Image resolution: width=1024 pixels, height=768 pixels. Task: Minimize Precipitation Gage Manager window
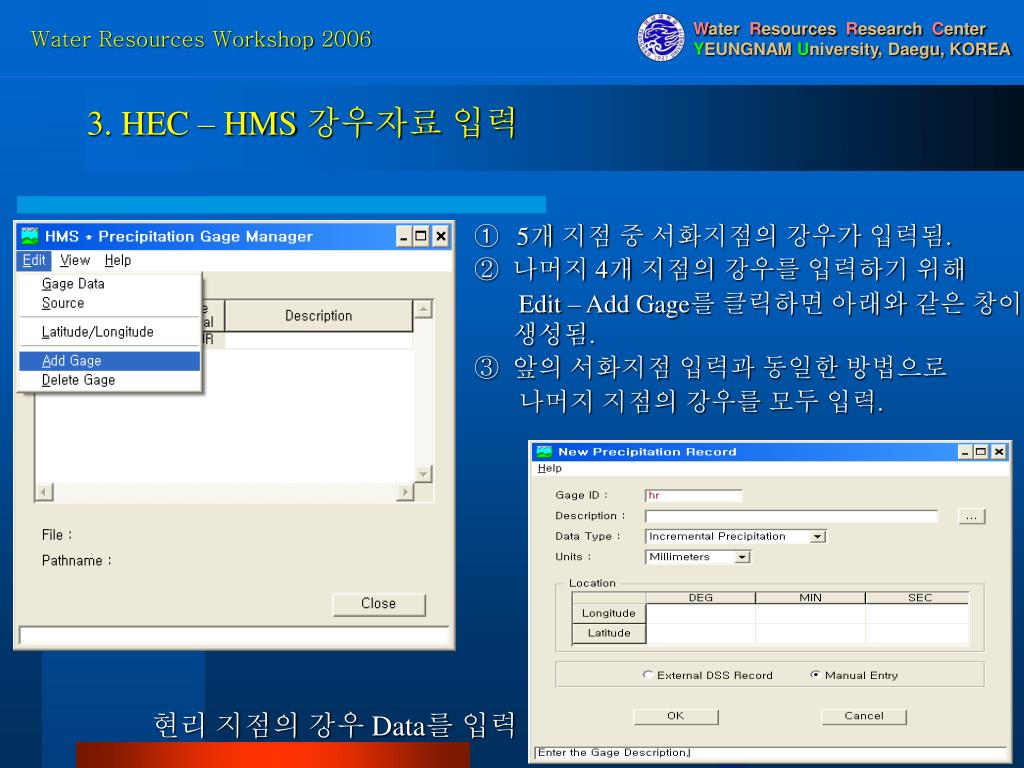pos(404,236)
